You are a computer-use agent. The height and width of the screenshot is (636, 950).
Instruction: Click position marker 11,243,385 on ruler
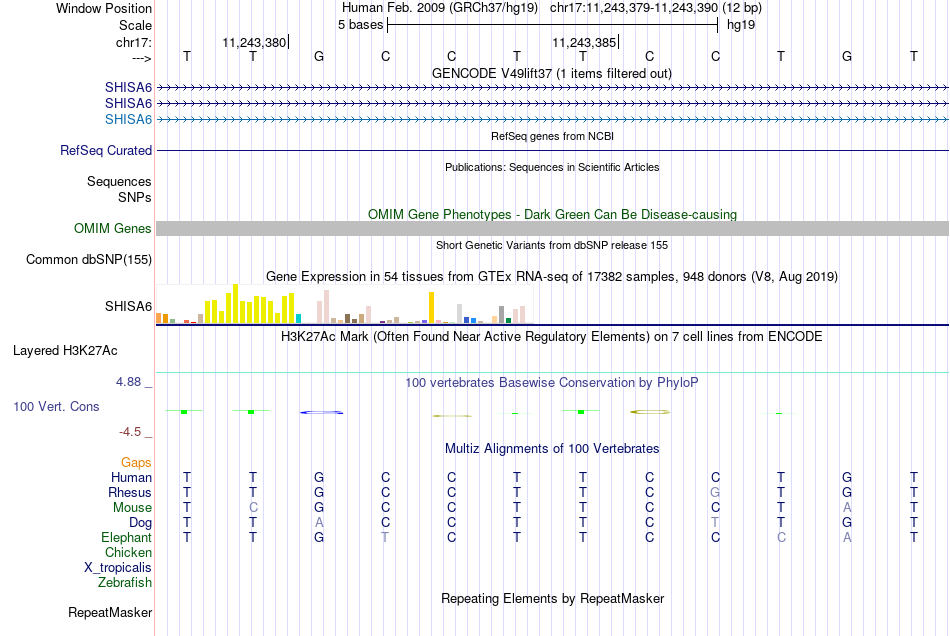[x=584, y=42]
